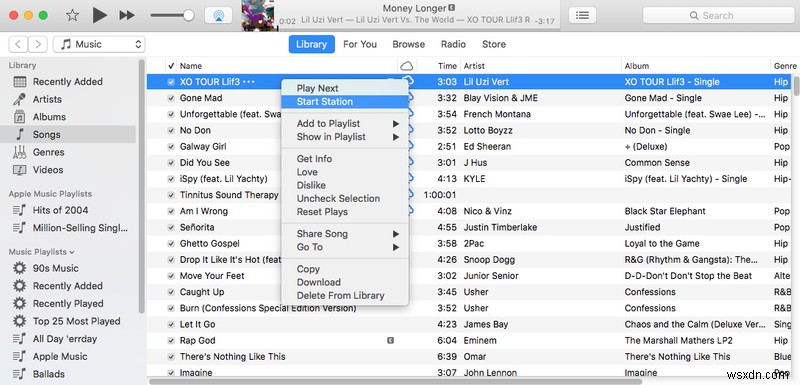This screenshot has height=385, width=800.
Task: Open the Apple Music playlist
Action: (60, 356)
